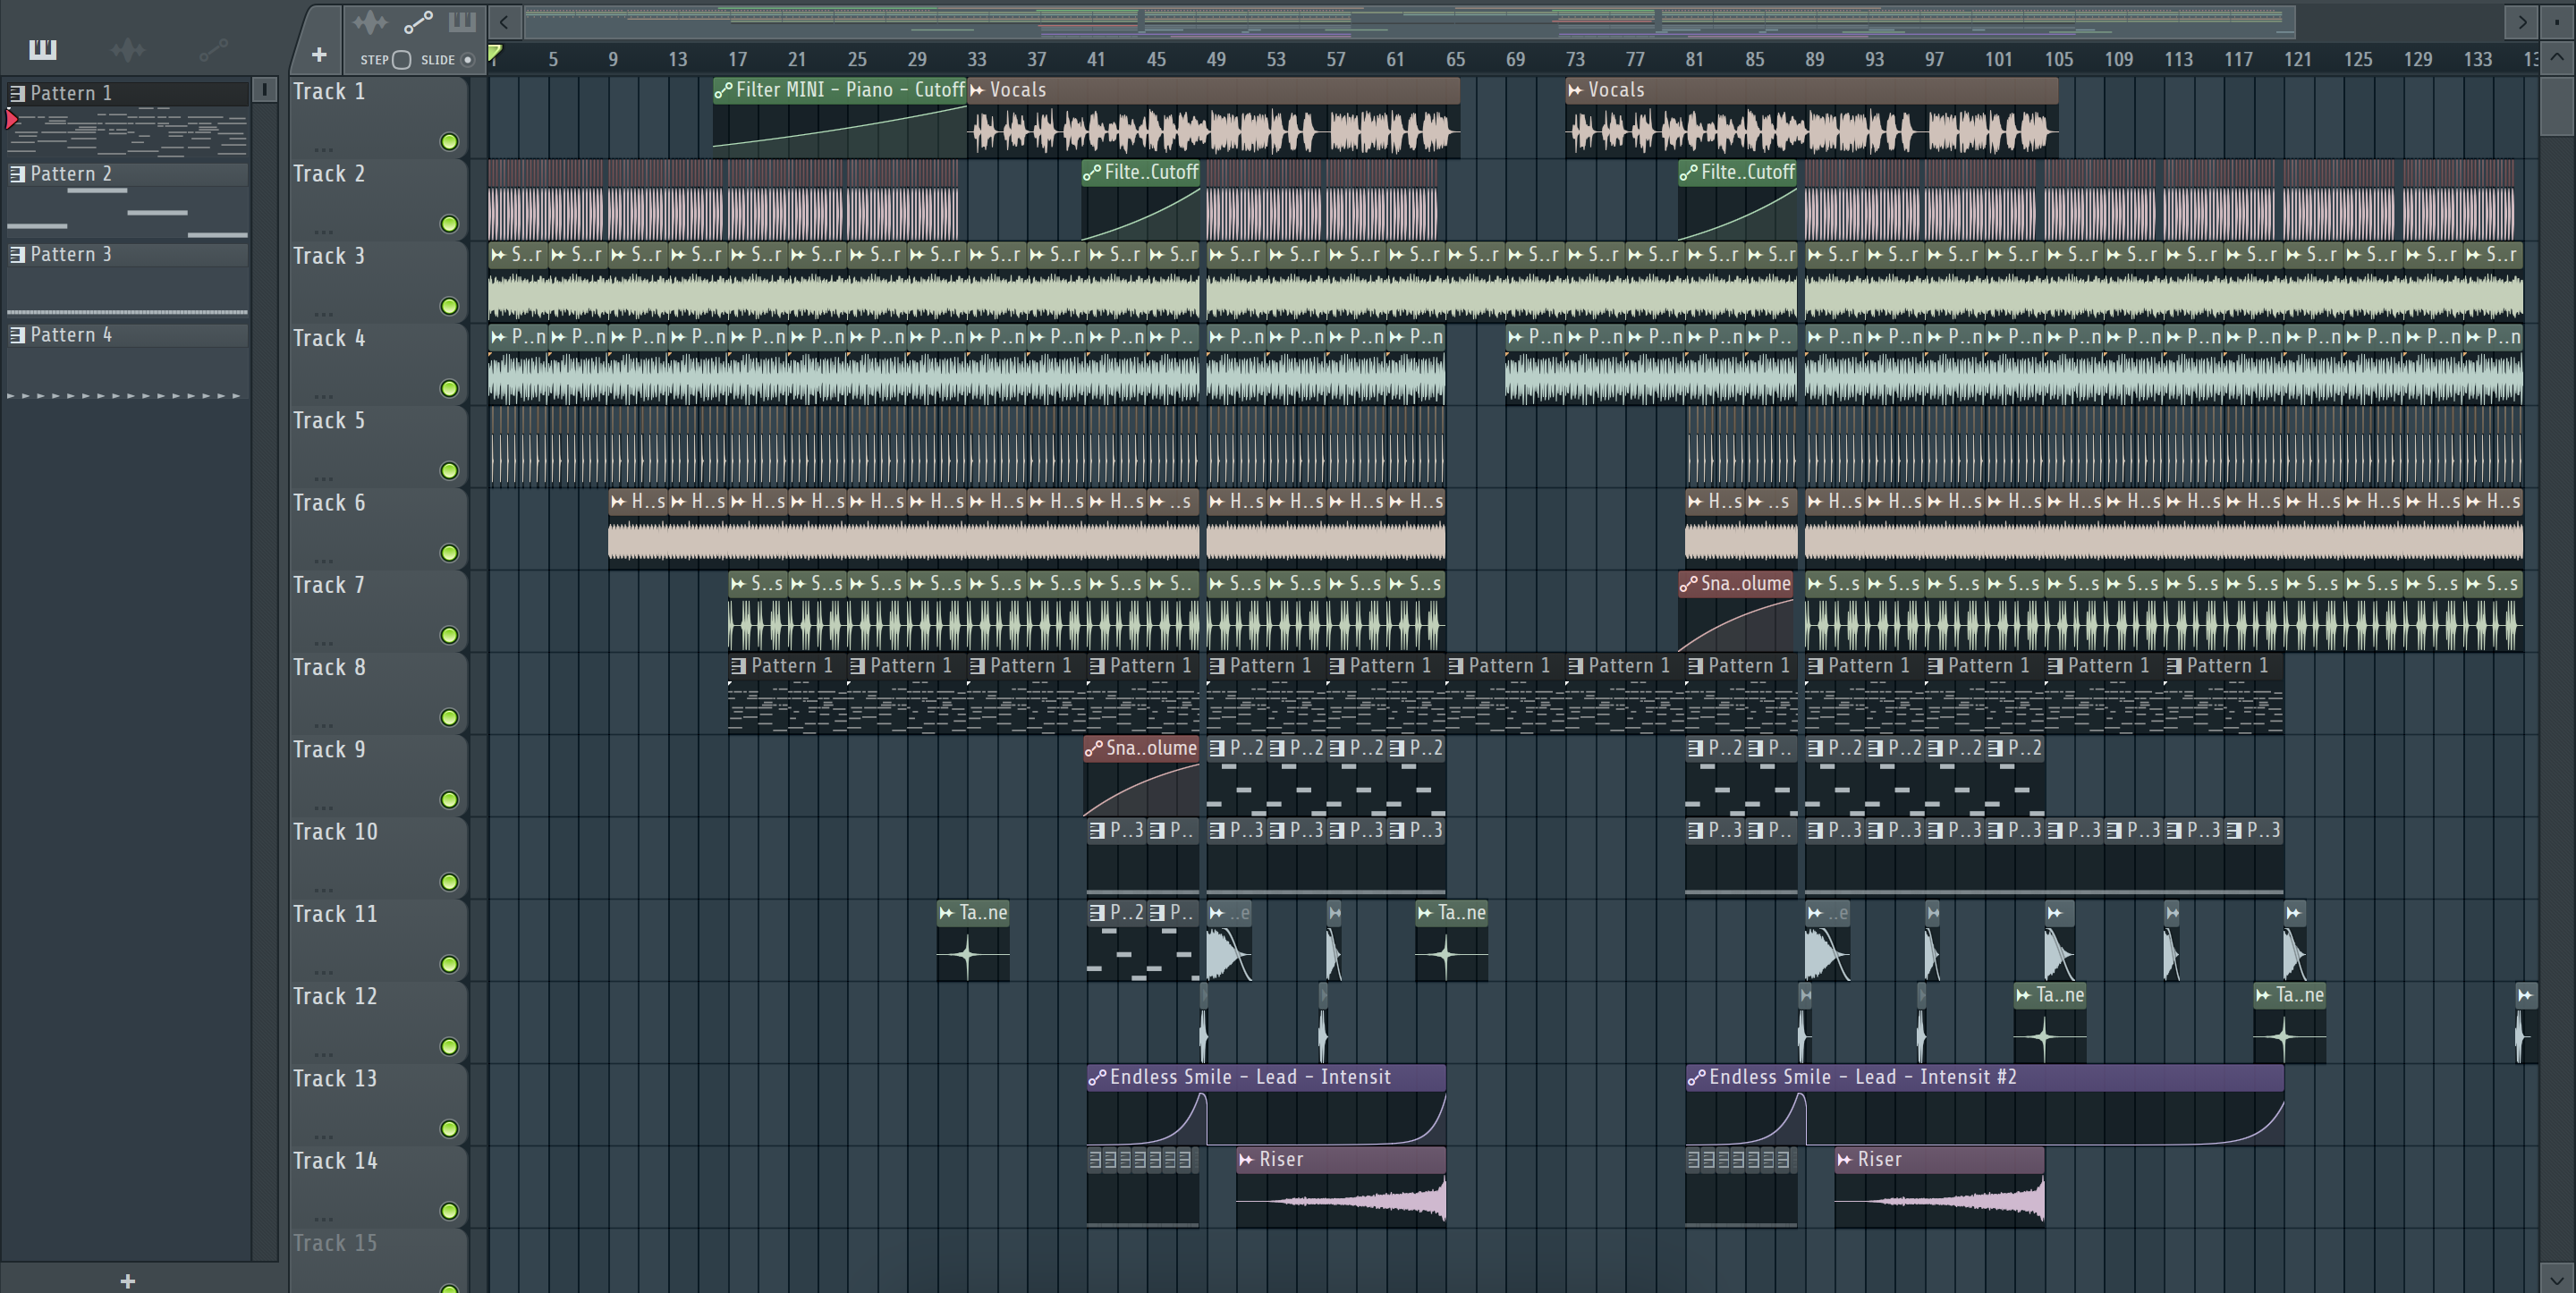Mute Track 7
Screen dimensions: 2576x1293
click(x=450, y=635)
